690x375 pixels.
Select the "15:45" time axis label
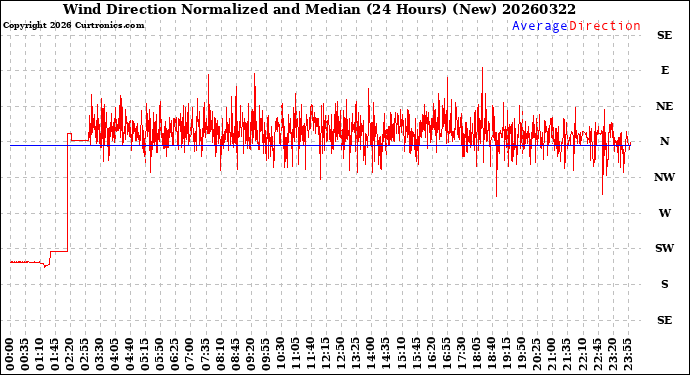tap(415, 354)
